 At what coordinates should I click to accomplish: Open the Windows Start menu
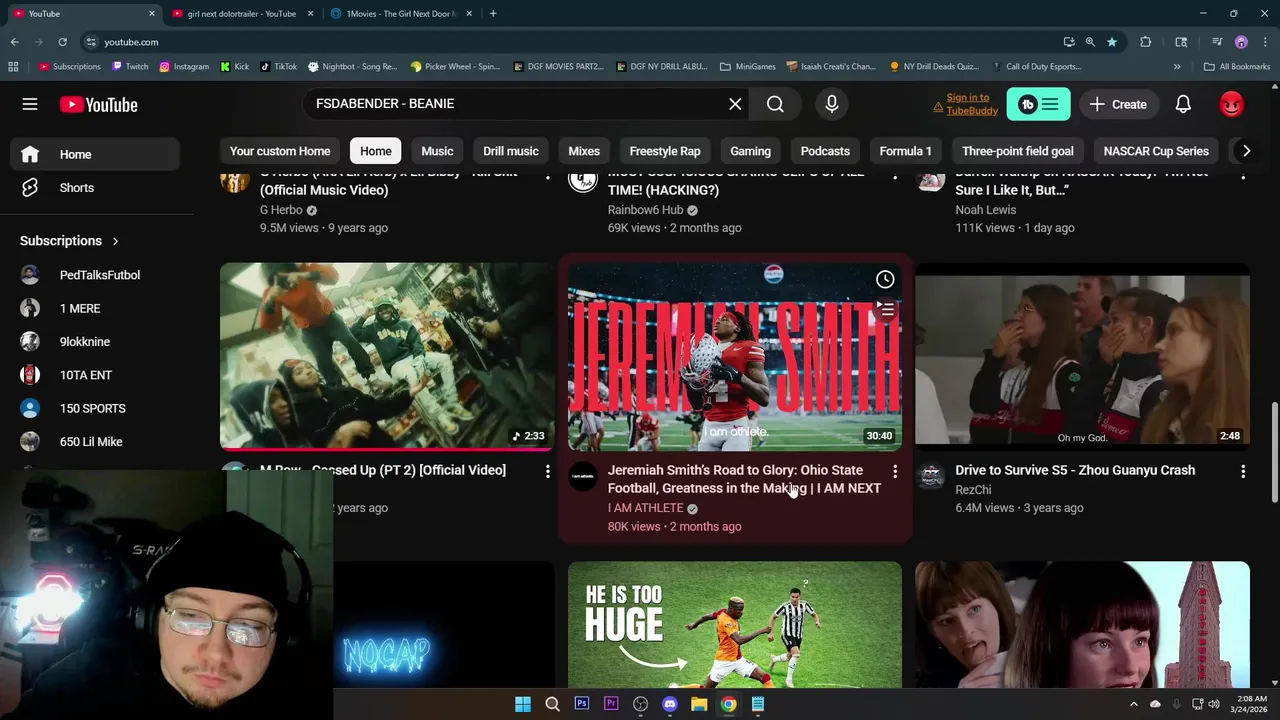[523, 704]
